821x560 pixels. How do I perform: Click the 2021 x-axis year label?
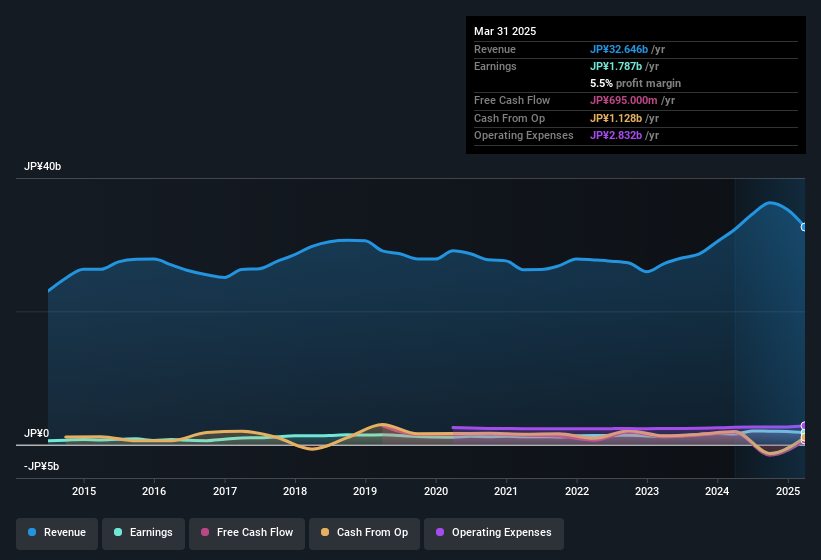[506, 491]
